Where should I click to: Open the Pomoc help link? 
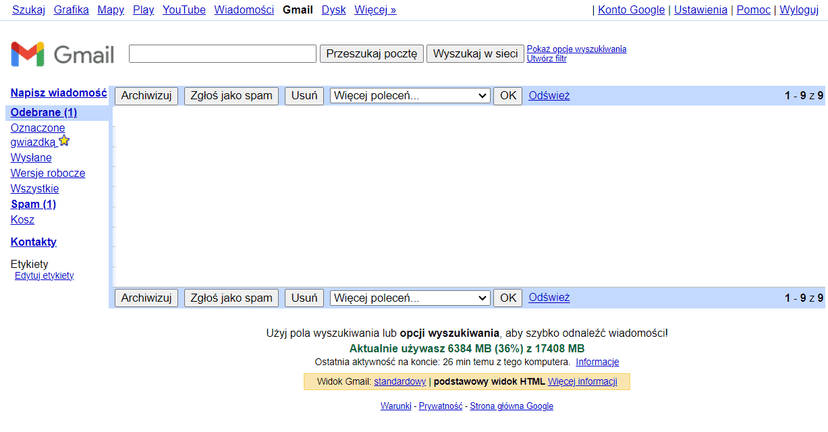754,10
